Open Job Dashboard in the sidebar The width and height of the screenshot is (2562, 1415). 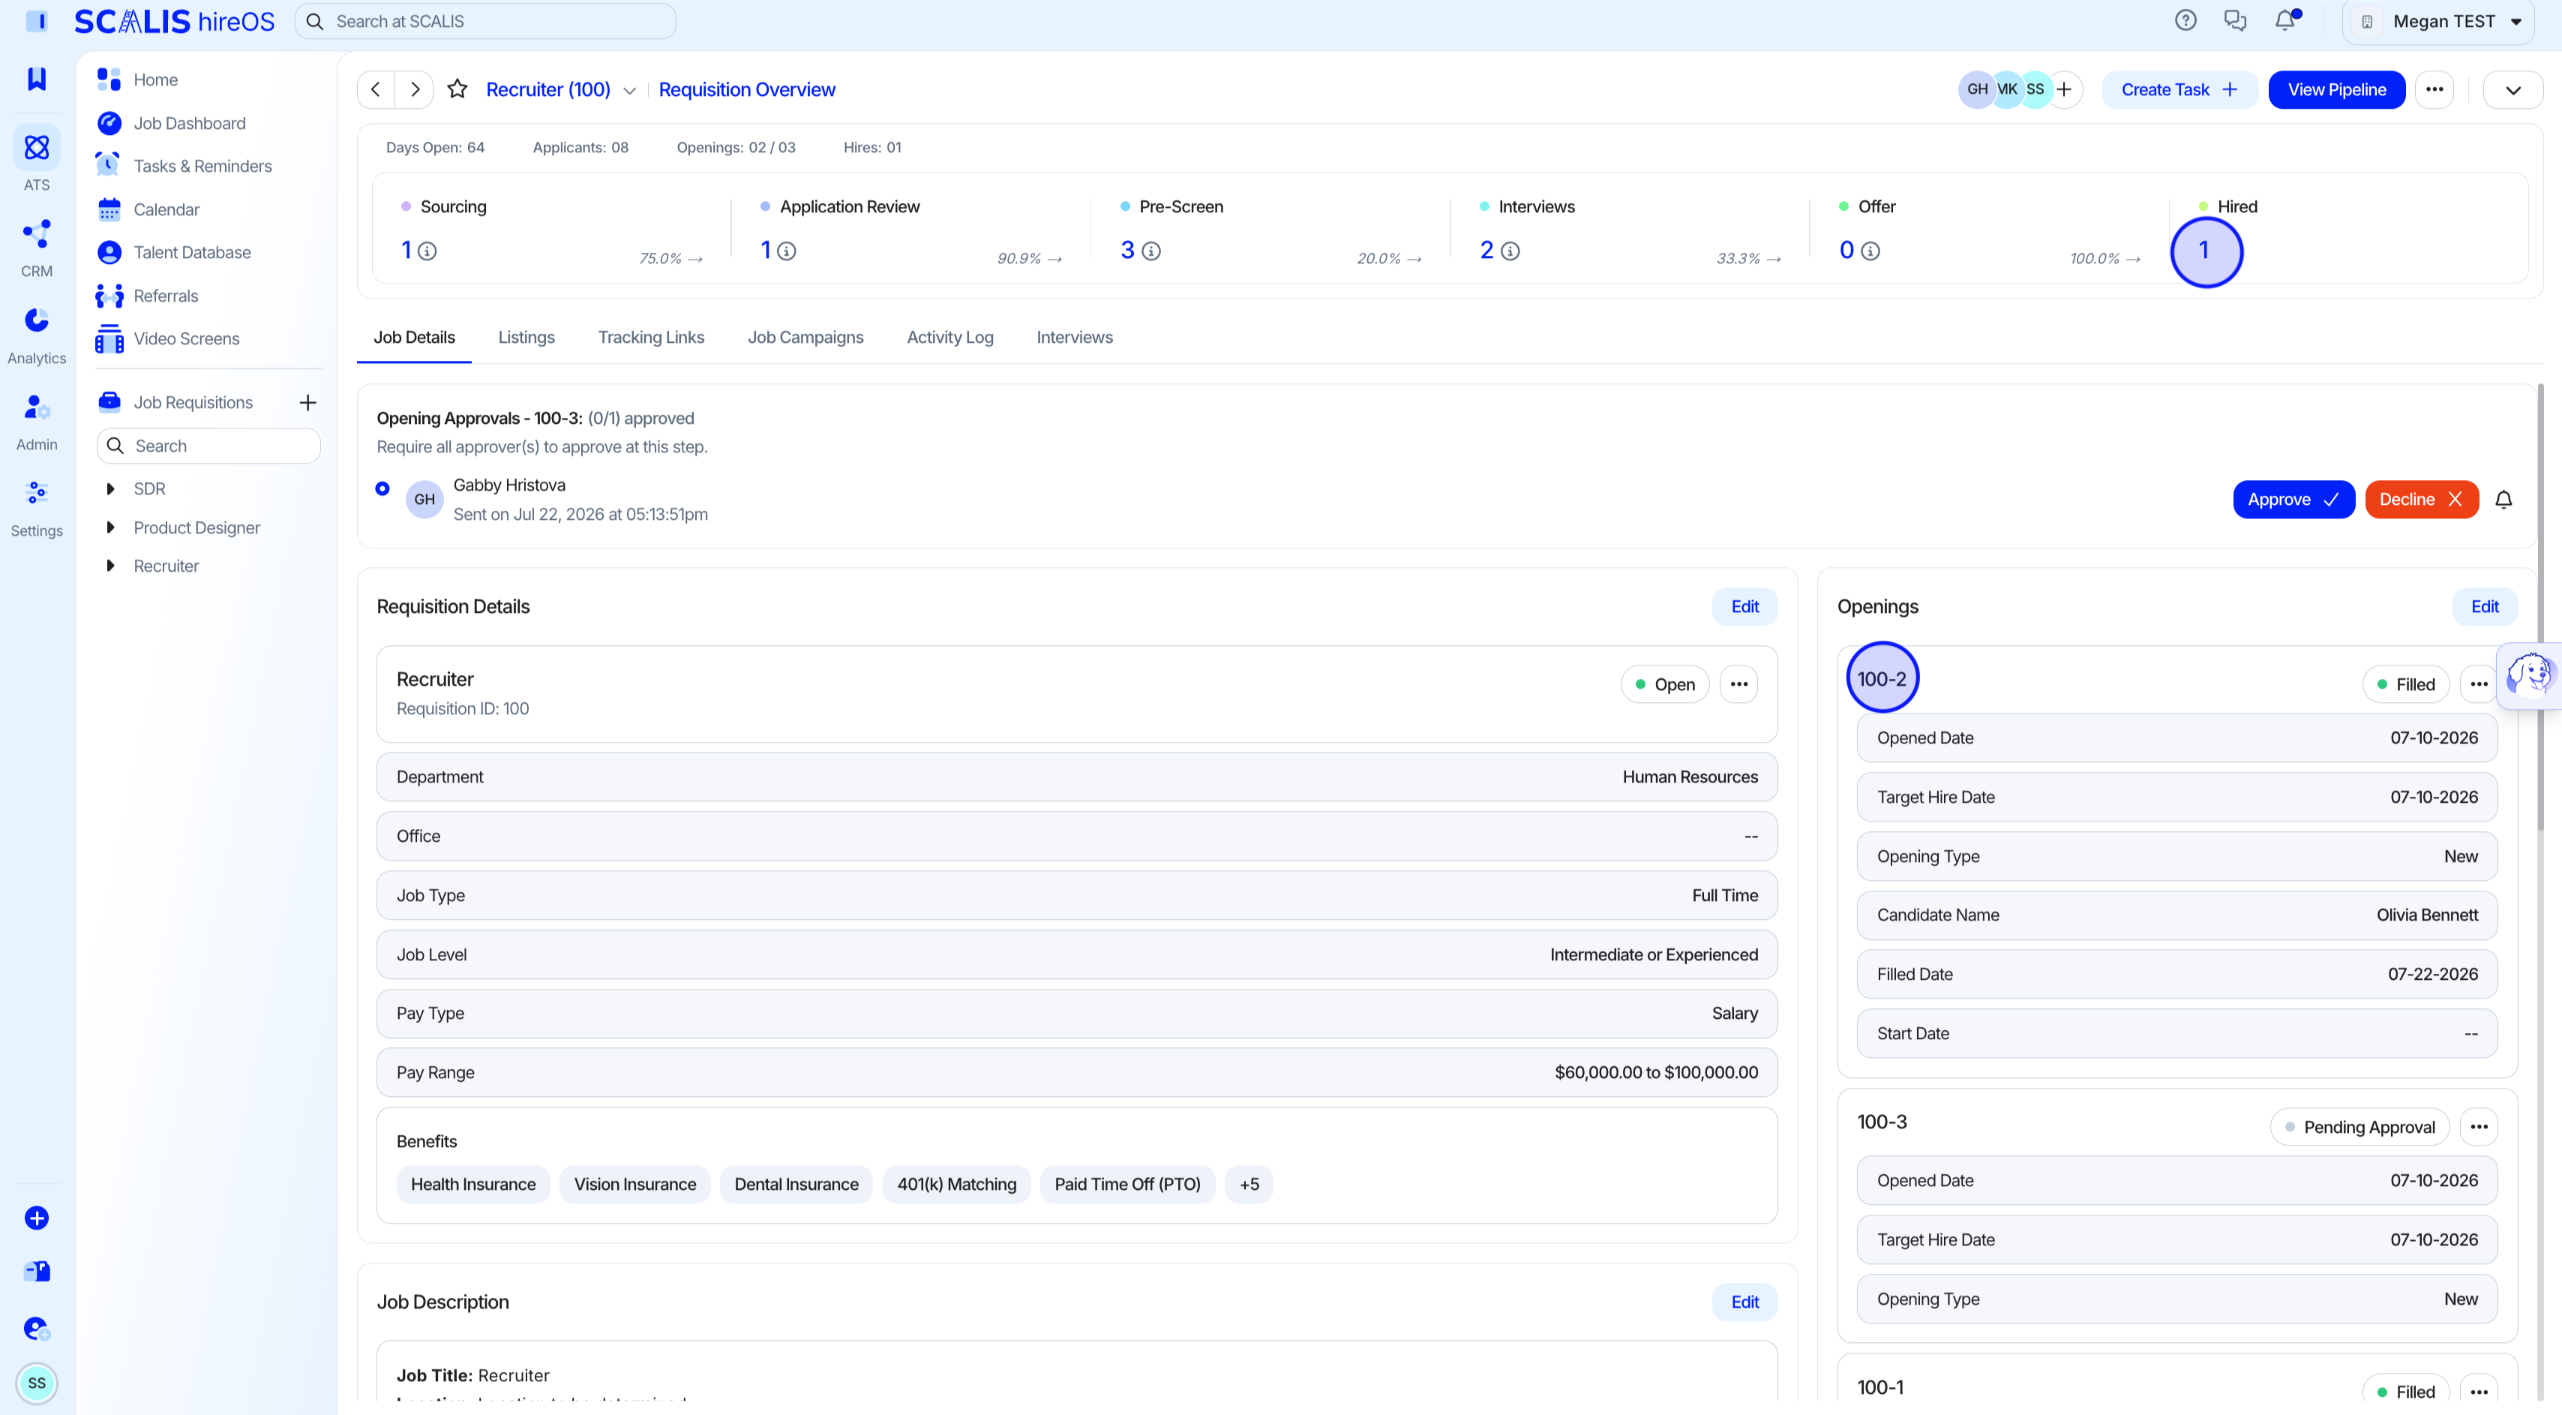pyautogui.click(x=189, y=123)
